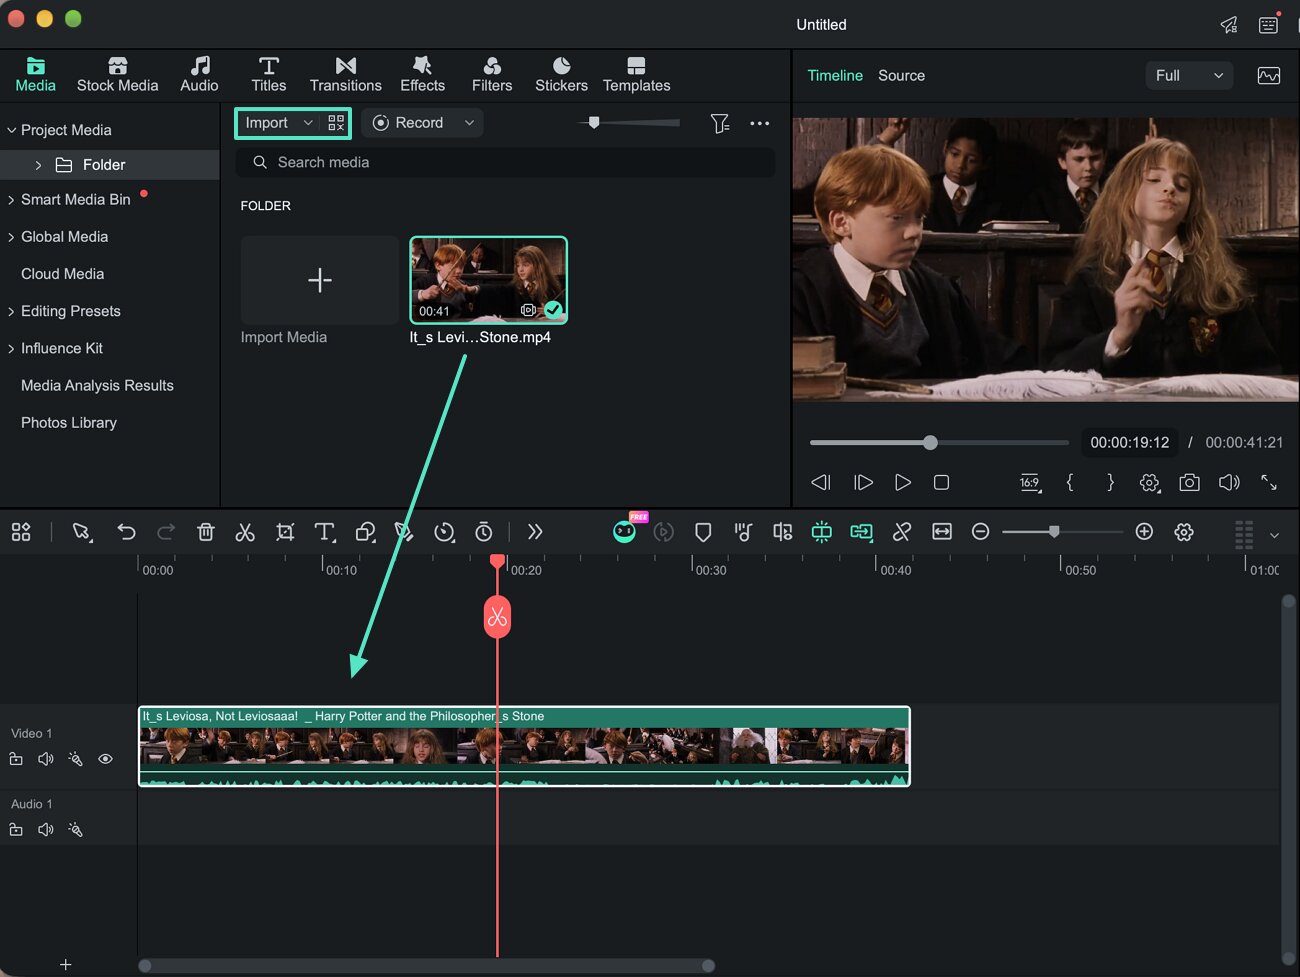Click the Import button
This screenshot has width=1300, height=977.
point(267,123)
